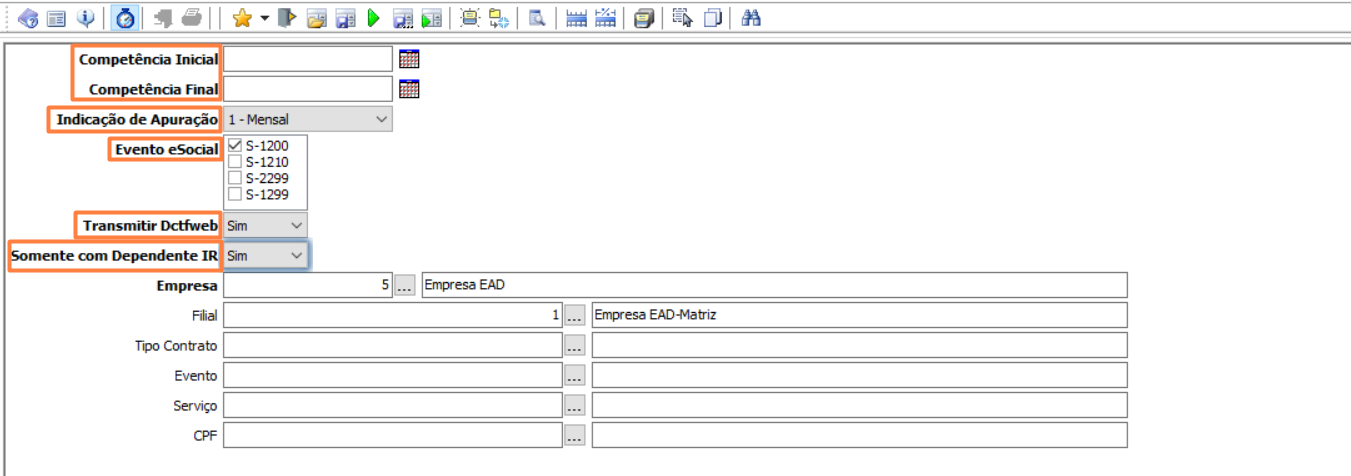The height and width of the screenshot is (476, 1351).
Task: Click the open folder toolbar icon
Action: click(316, 18)
